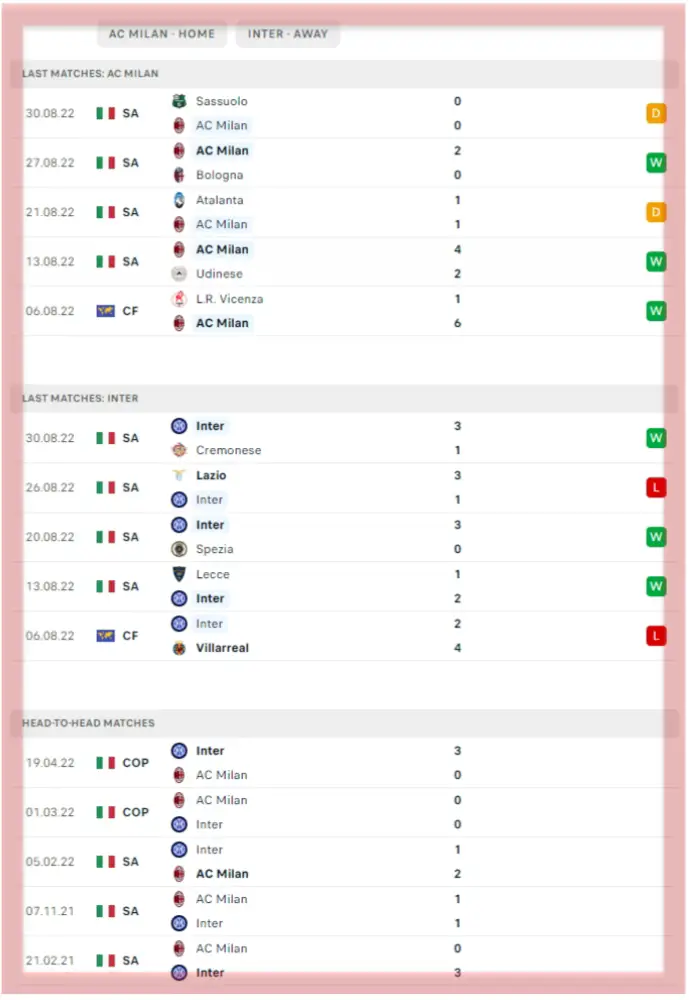This screenshot has height=1000, width=689.
Task: Click the Lazio team crest icon
Action: point(179,476)
